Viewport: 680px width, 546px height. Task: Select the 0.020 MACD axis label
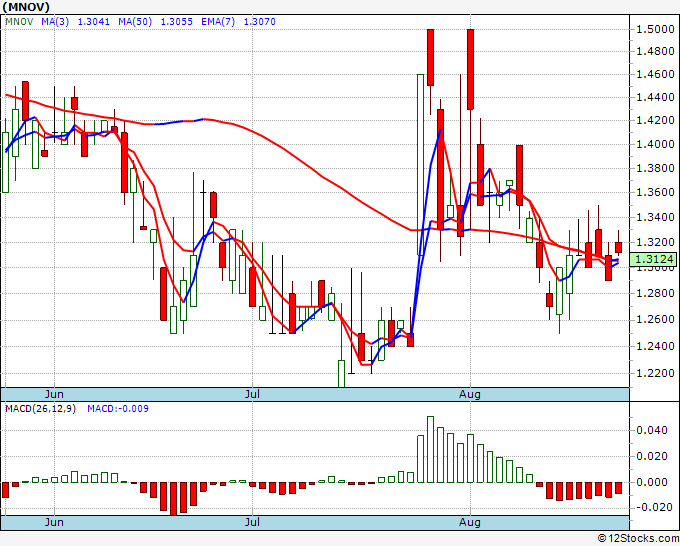(652, 456)
